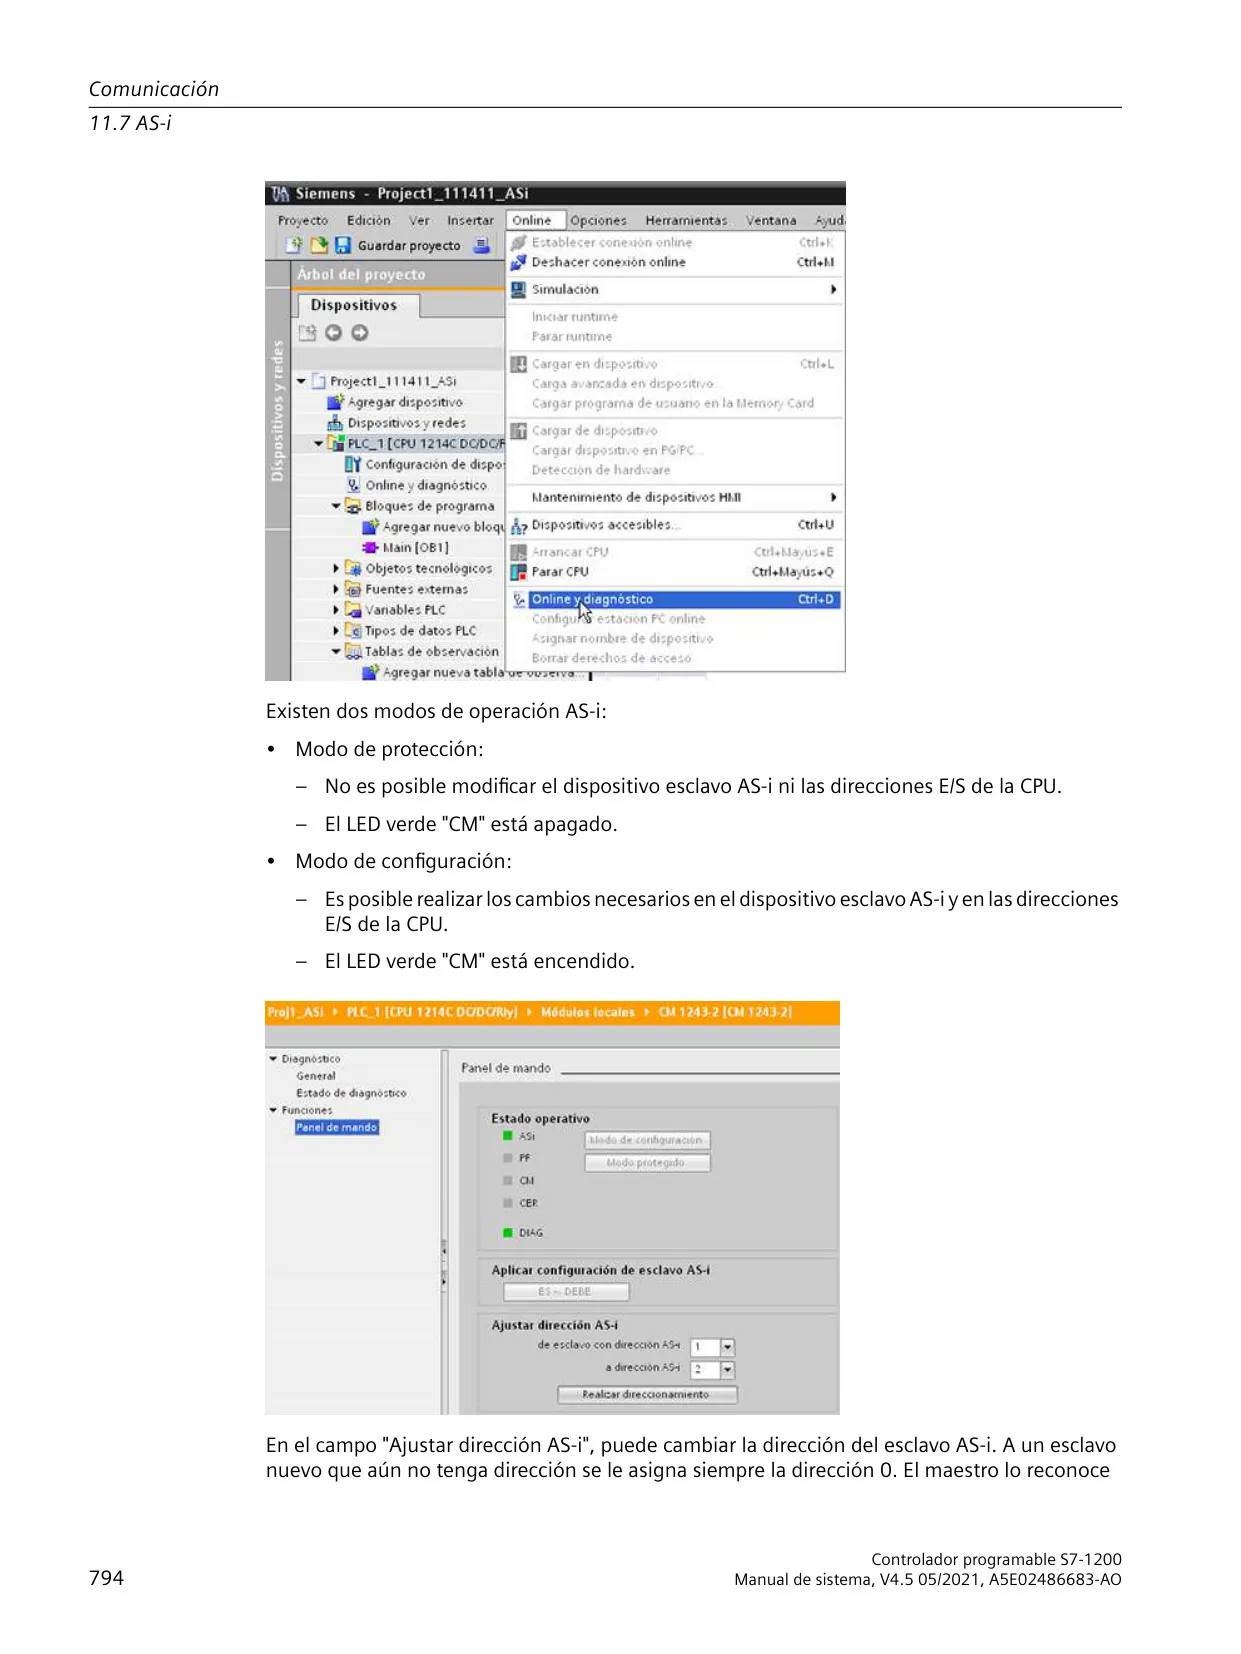Collapse the Tablas de observación folder arrow

click(336, 651)
